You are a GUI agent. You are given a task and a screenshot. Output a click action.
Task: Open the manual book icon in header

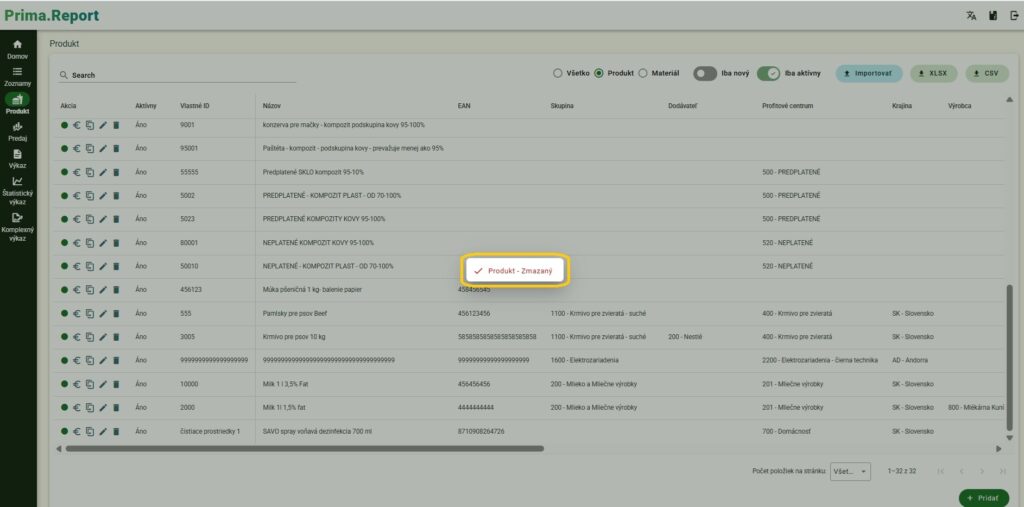[x=992, y=15]
